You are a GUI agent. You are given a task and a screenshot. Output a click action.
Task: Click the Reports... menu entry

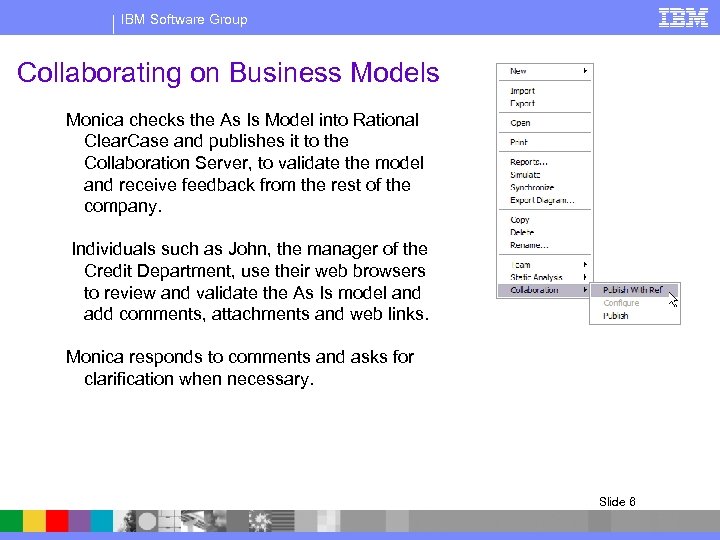(x=545, y=162)
